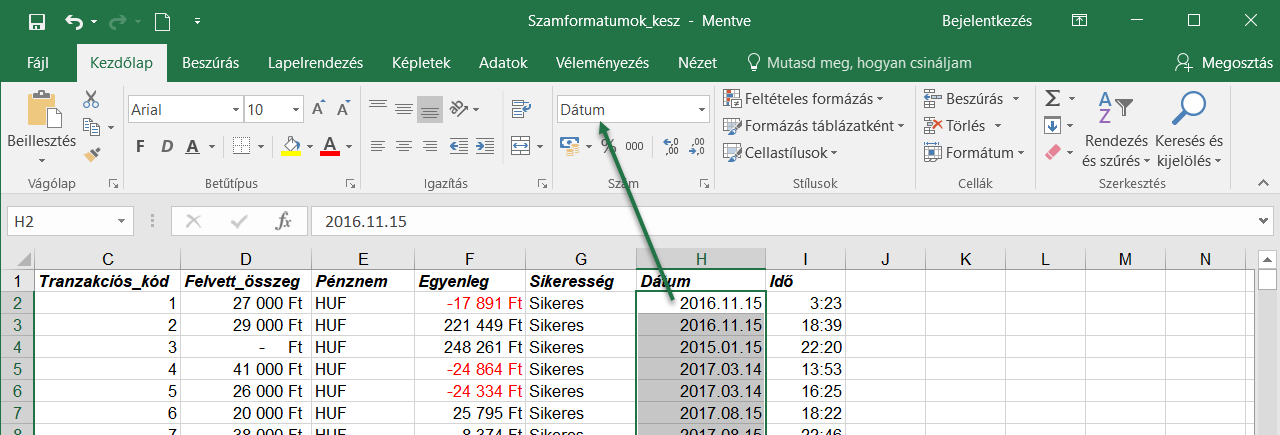Open the Dátum number format dropdown
The width and height of the screenshot is (1280, 435).
701,109
